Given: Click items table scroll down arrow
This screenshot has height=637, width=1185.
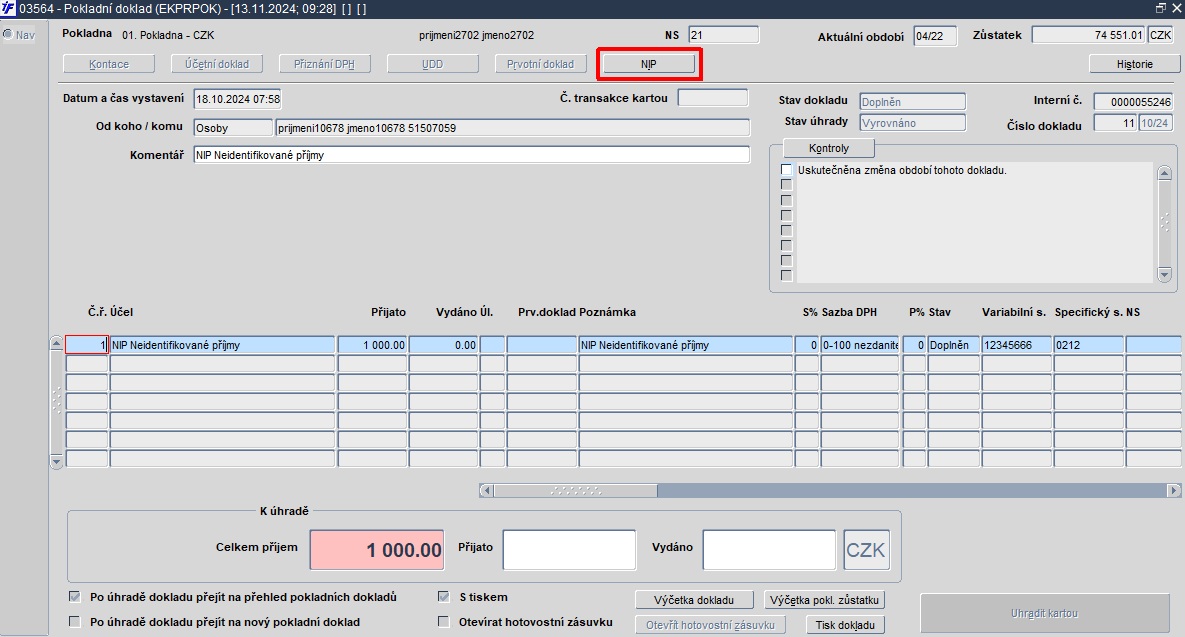Looking at the screenshot, I should pyautogui.click(x=56, y=461).
